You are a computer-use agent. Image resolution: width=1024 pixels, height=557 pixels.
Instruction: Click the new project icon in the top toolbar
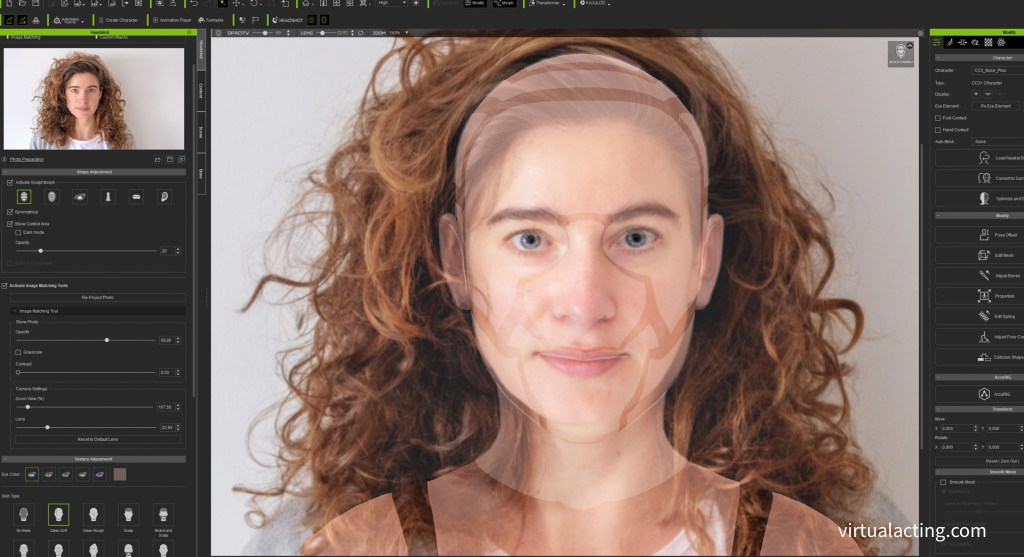9,3
